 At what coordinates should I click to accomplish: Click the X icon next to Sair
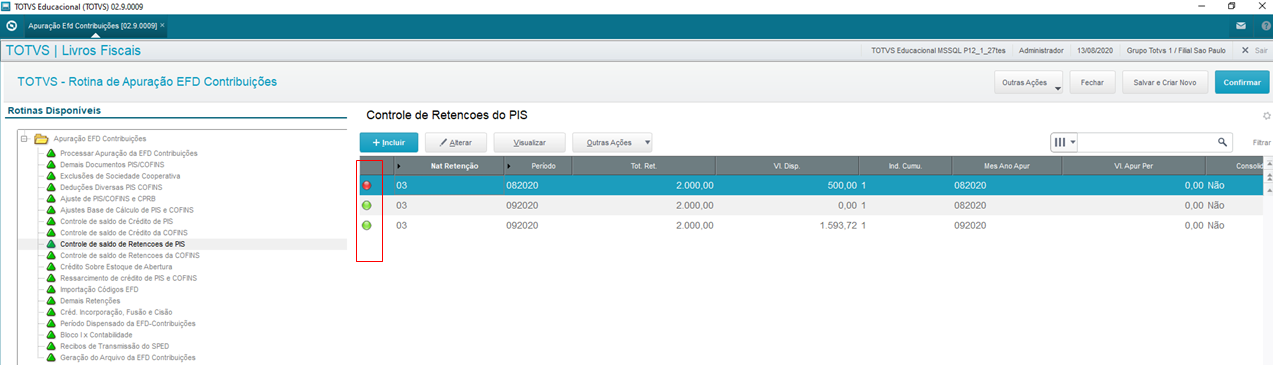coord(1245,50)
